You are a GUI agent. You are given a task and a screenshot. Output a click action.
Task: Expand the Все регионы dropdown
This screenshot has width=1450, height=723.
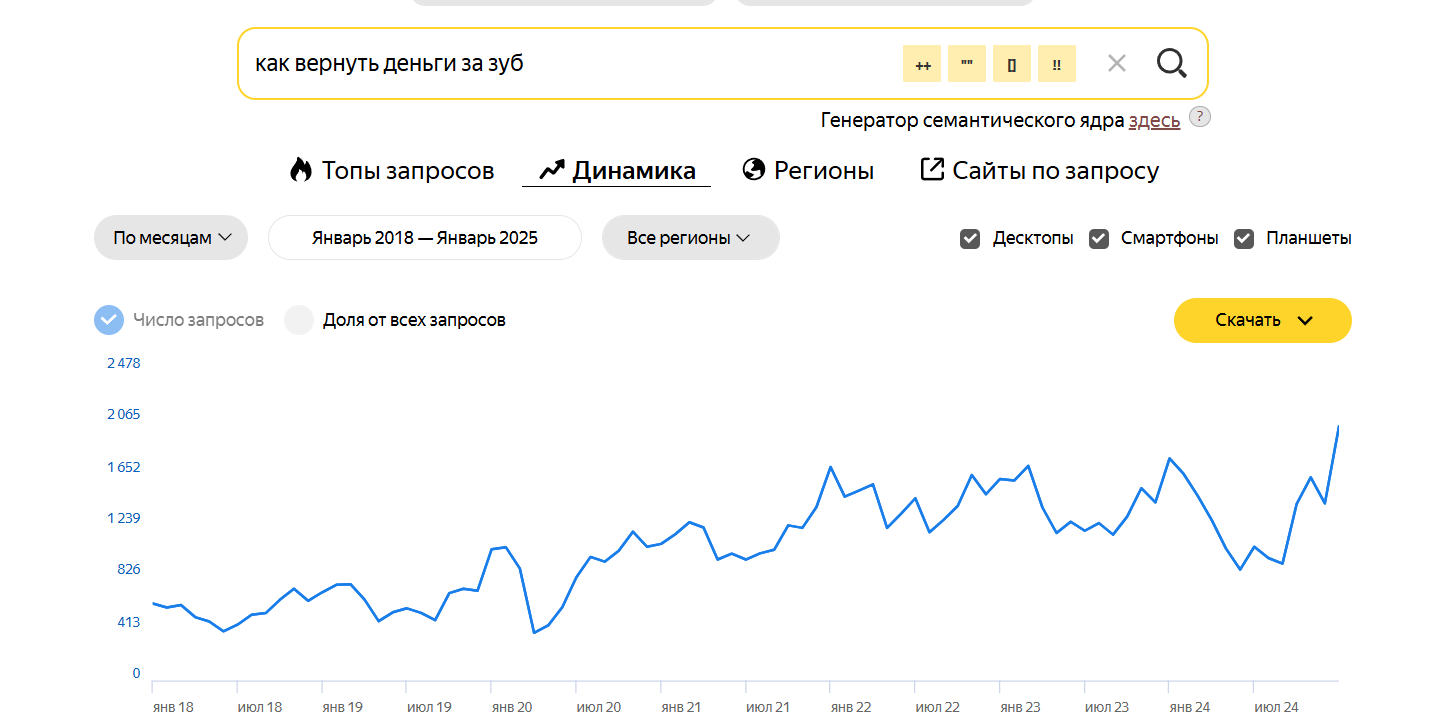click(690, 238)
